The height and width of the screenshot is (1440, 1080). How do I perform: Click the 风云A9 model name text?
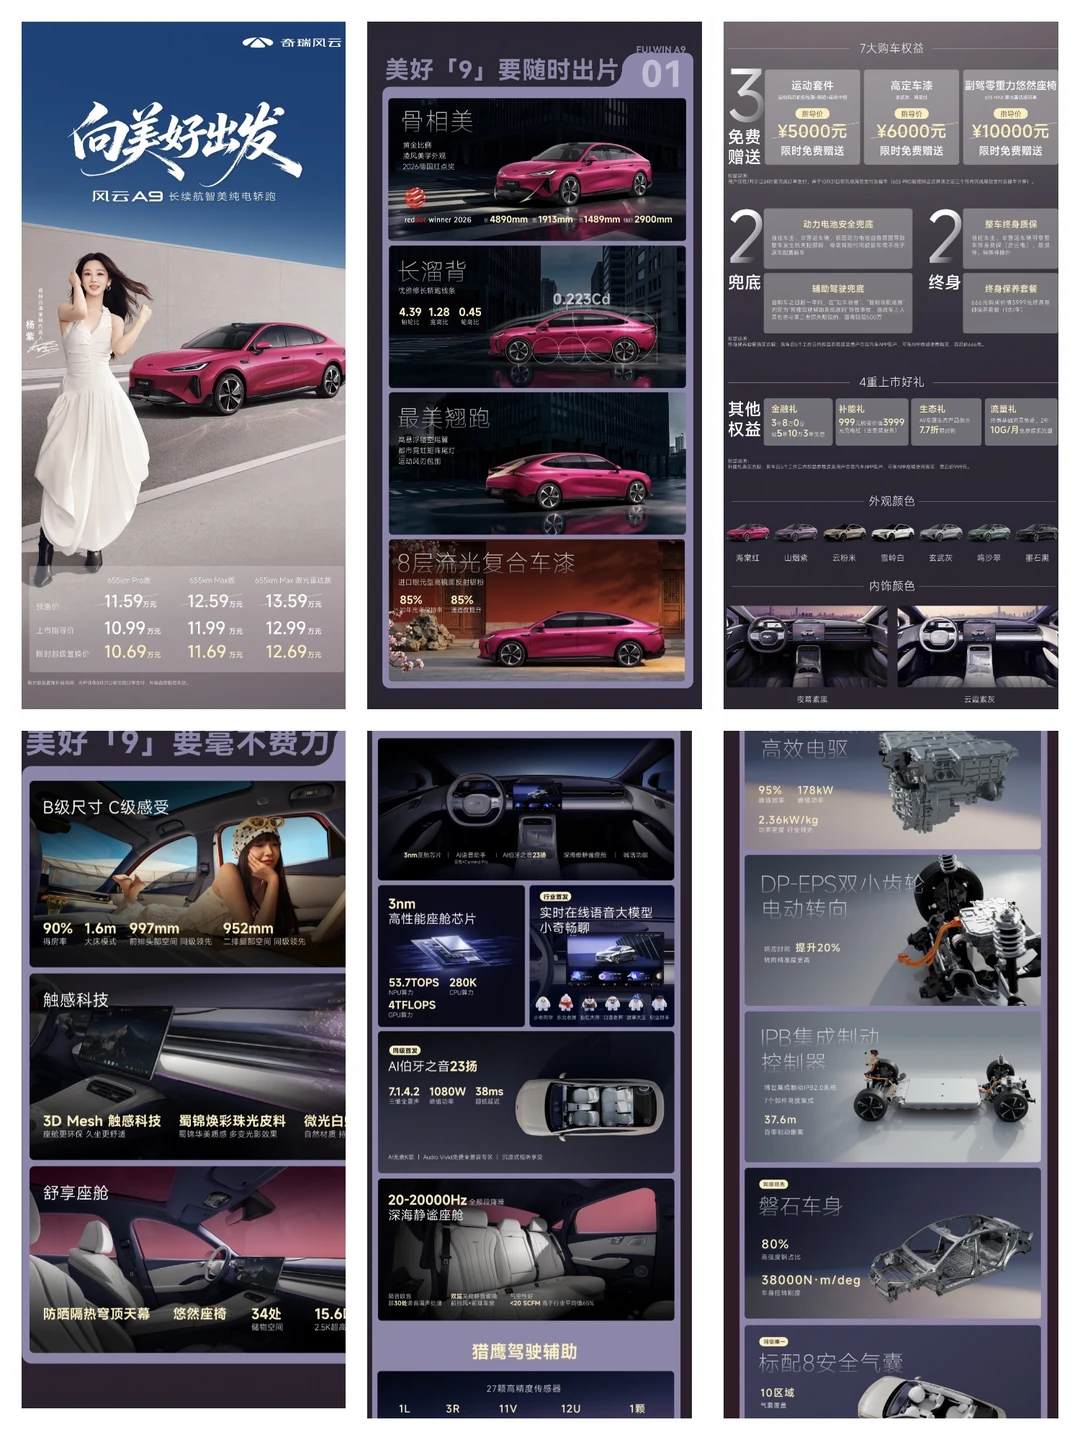pos(126,196)
